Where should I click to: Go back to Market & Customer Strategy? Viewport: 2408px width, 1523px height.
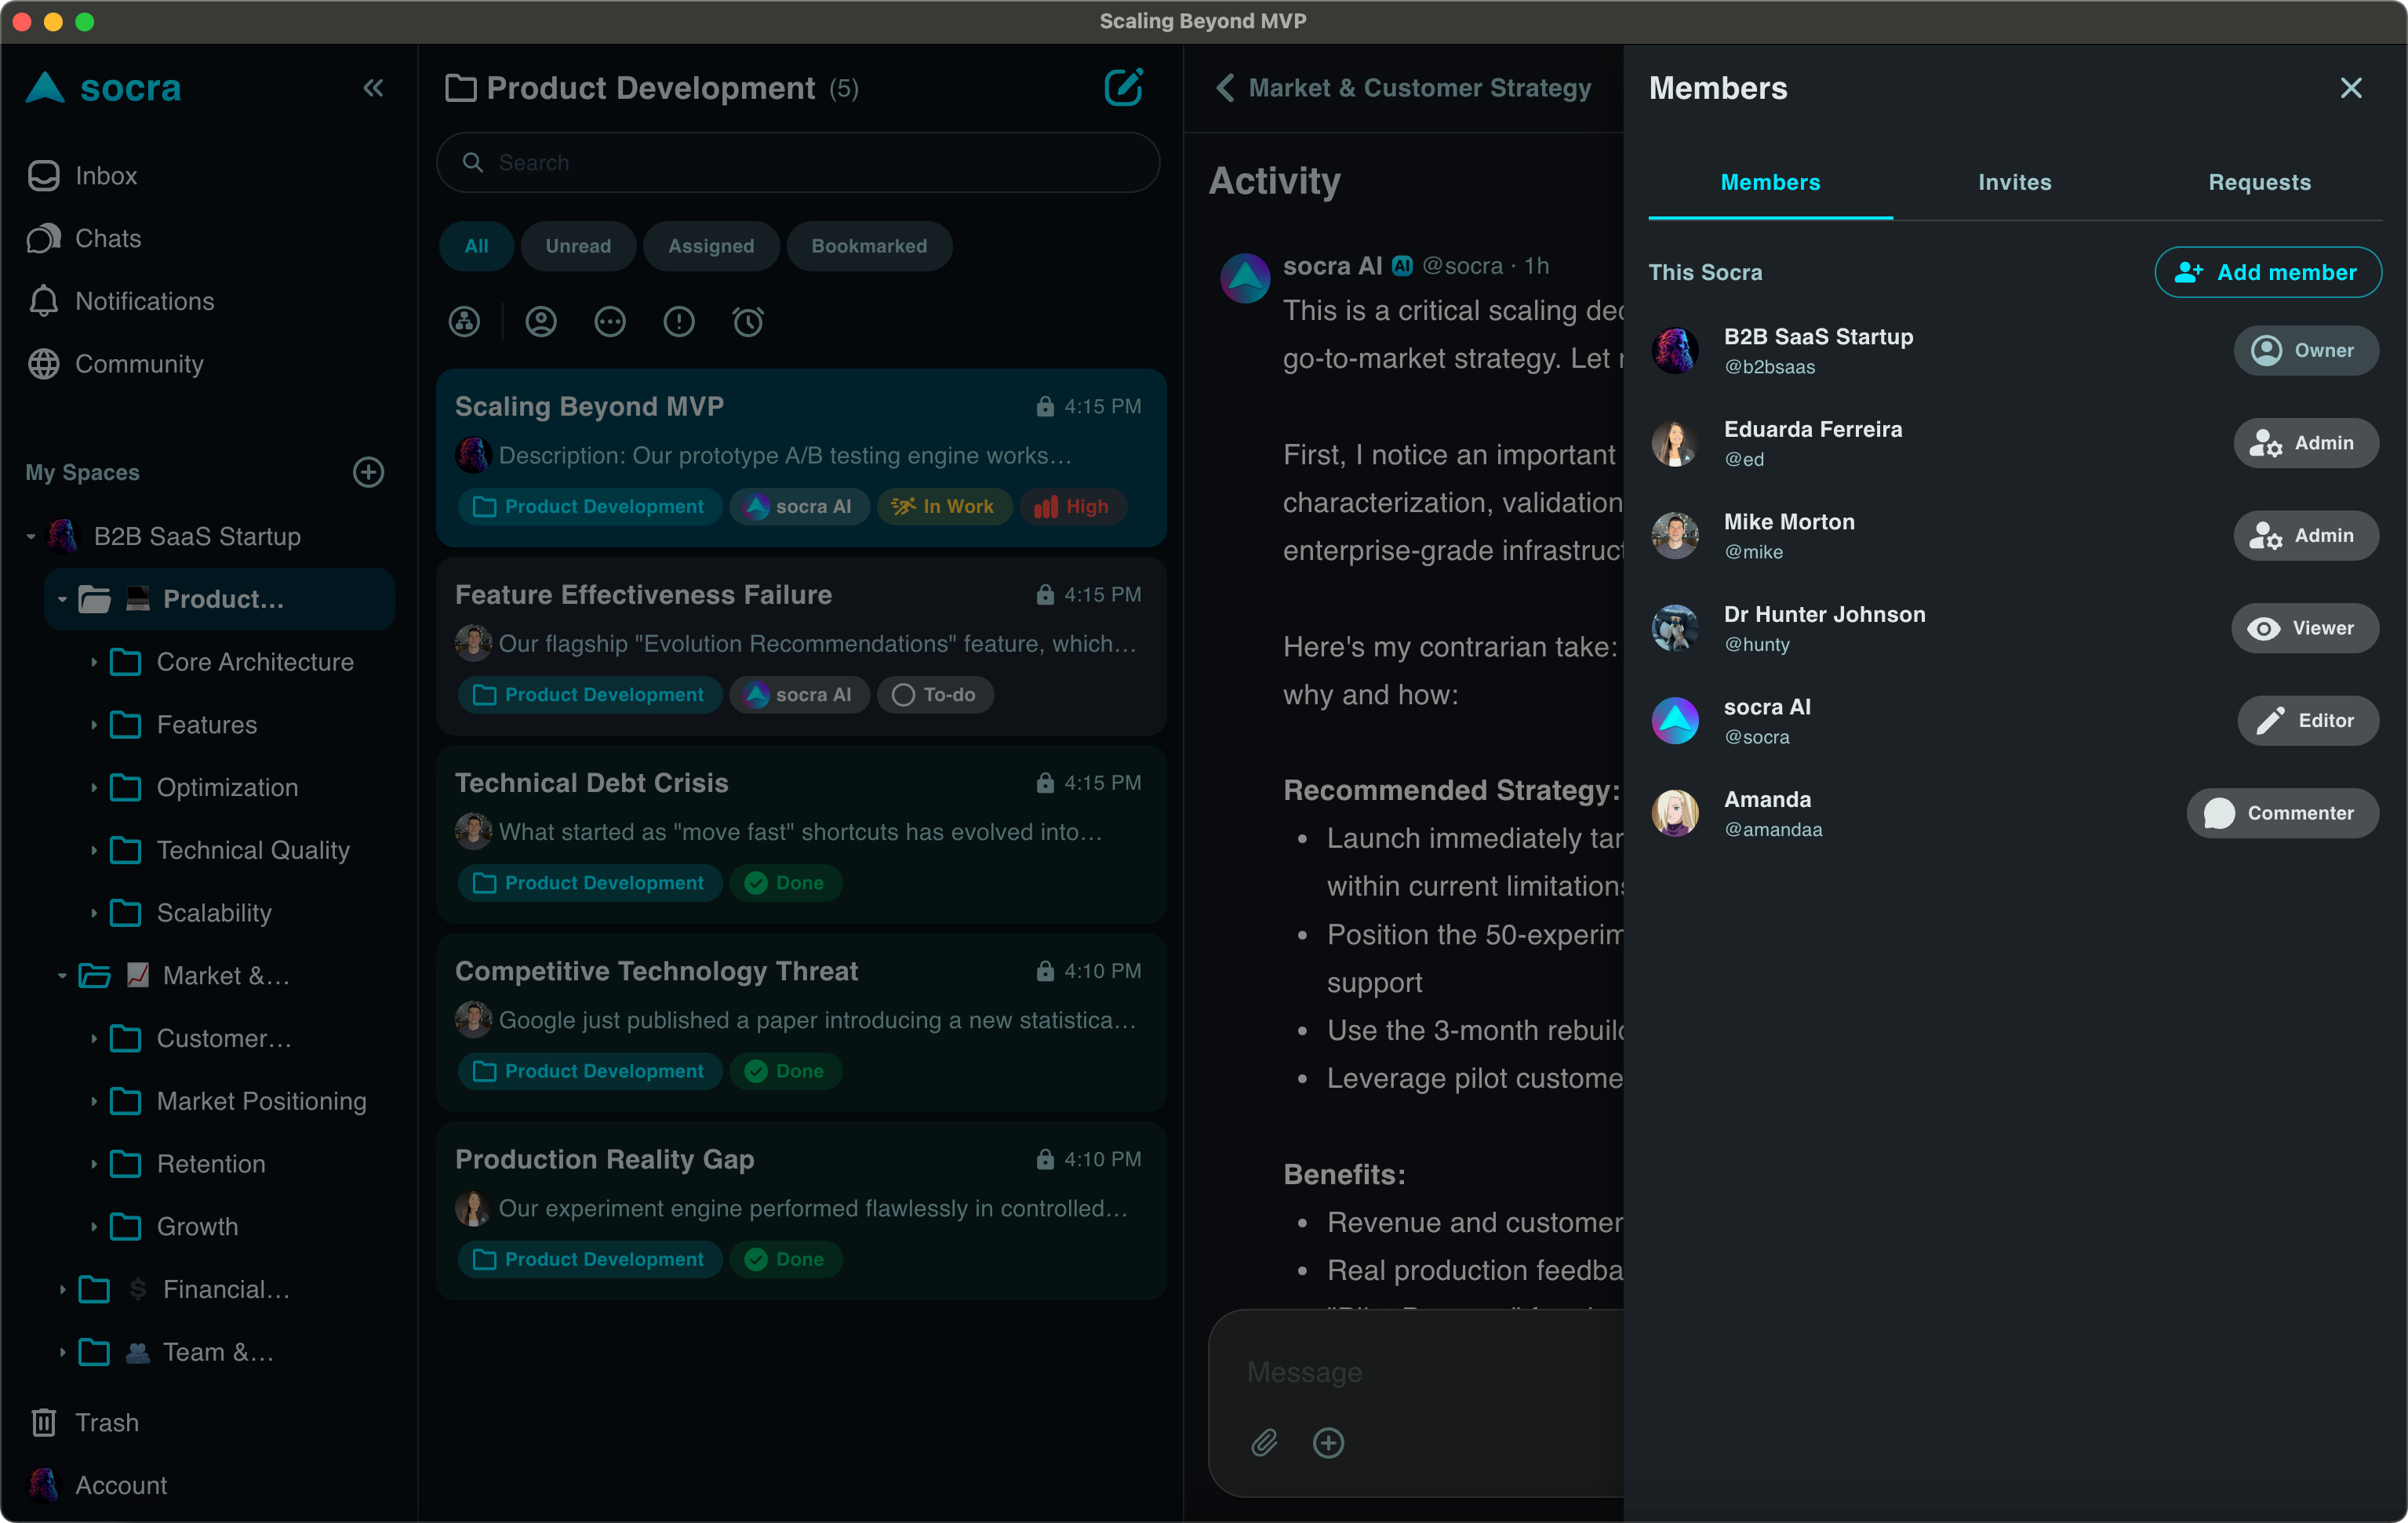click(x=1404, y=88)
